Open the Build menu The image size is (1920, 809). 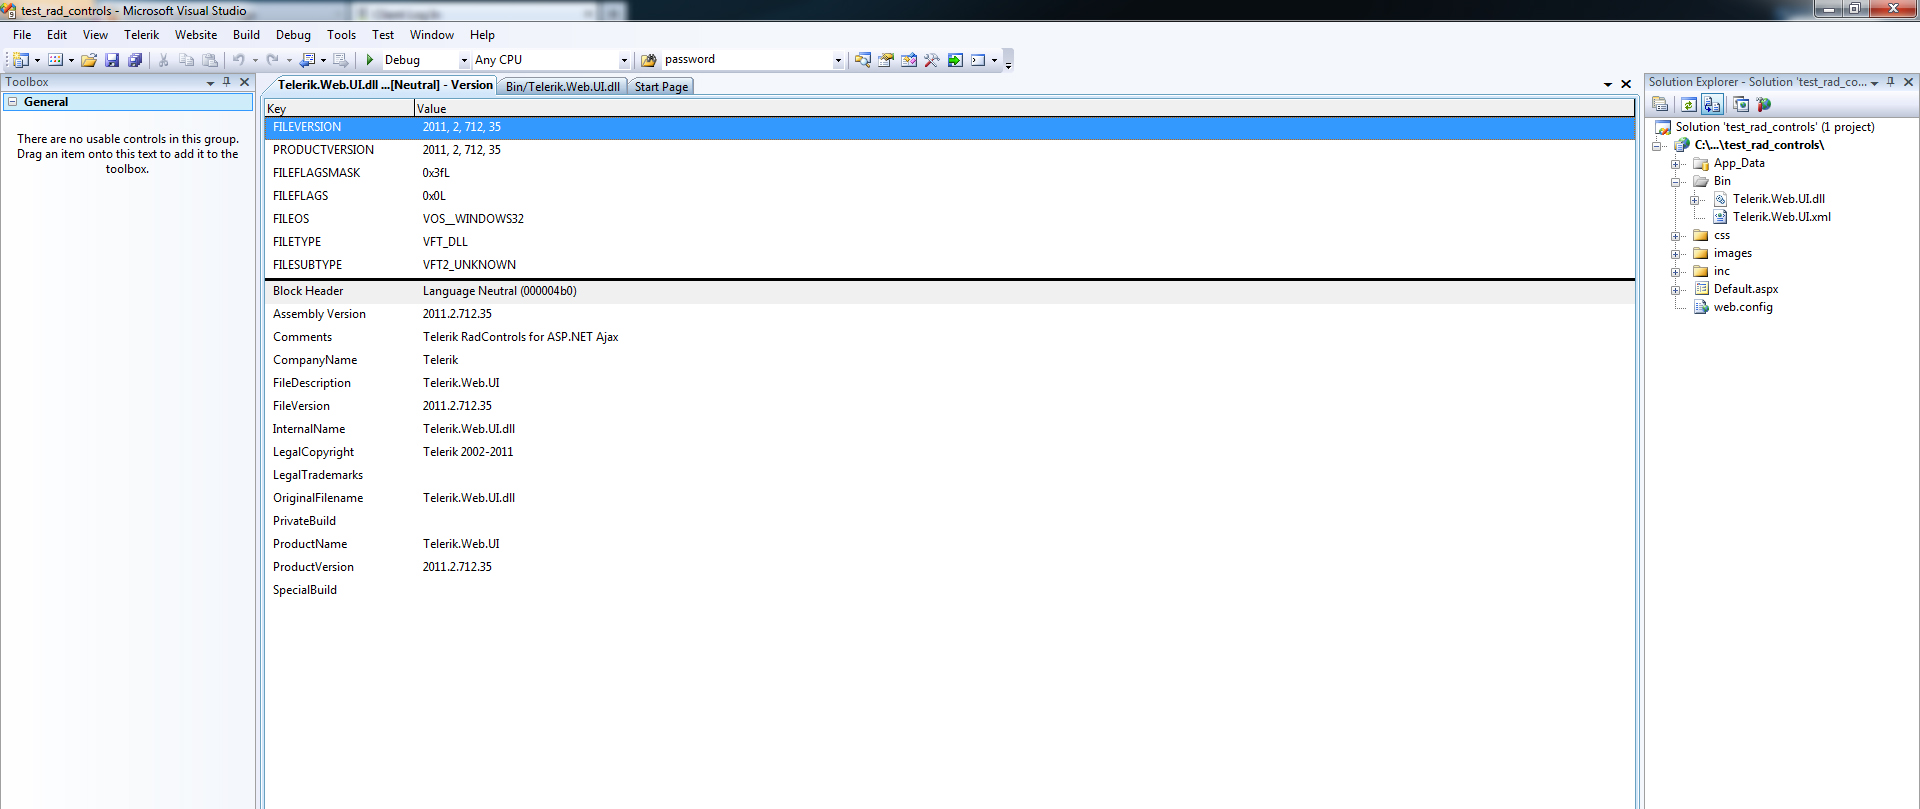[246, 35]
